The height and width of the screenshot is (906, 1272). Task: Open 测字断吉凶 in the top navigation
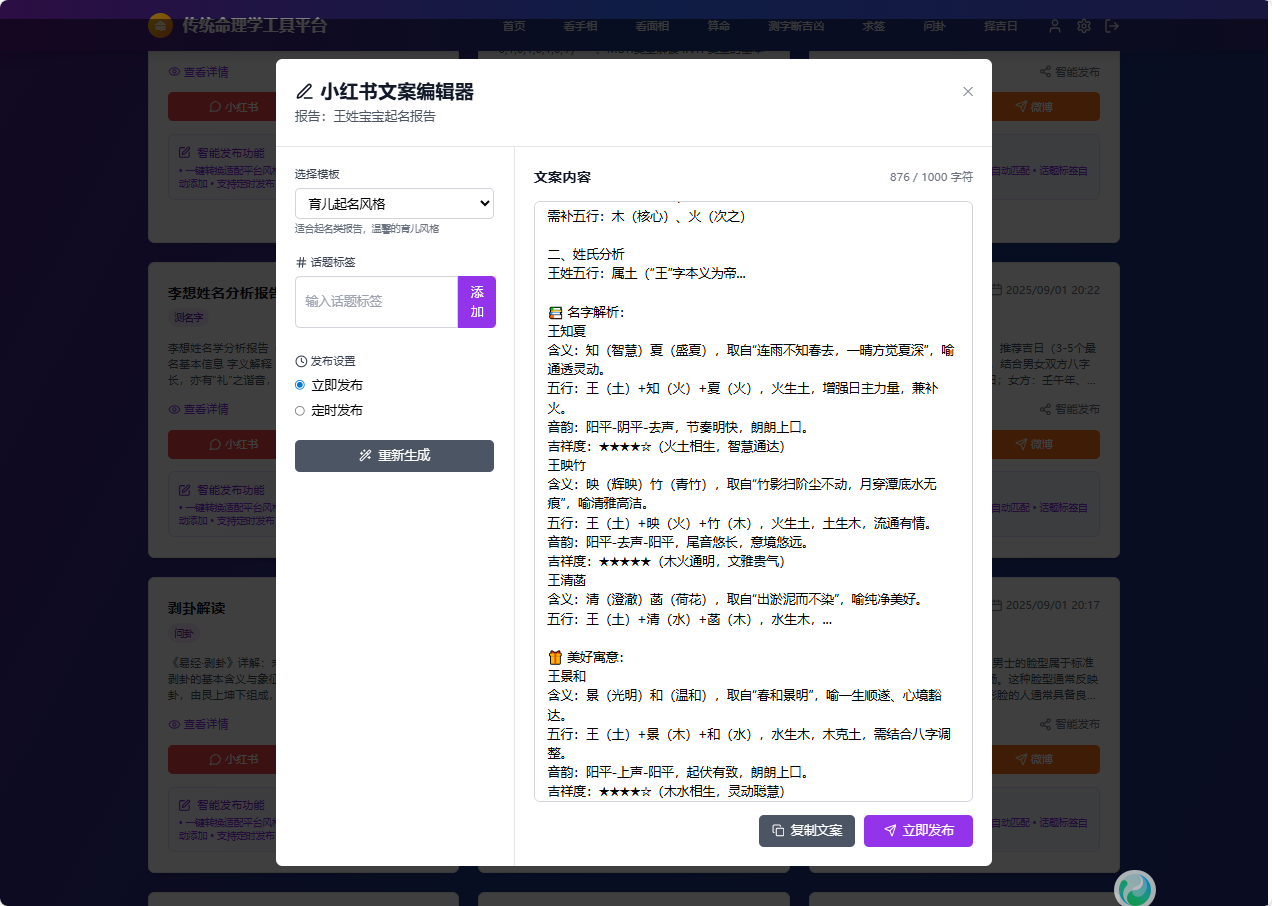pos(797,27)
